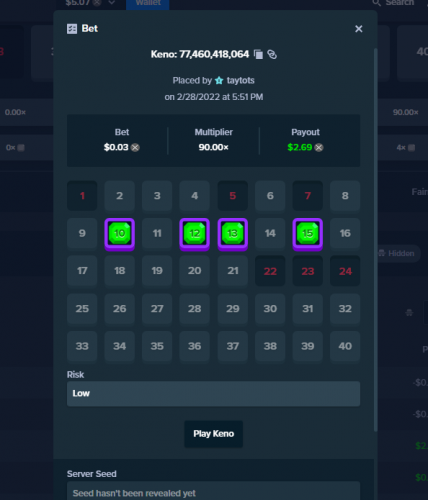428x500 pixels.
Task: Select gem tile number 10
Action: [x=120, y=234]
